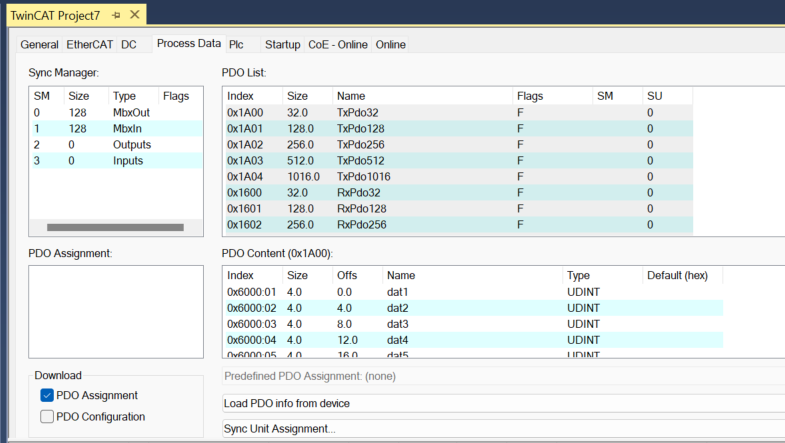Click the PDO List Name column header
785x443 pixels.
point(422,96)
